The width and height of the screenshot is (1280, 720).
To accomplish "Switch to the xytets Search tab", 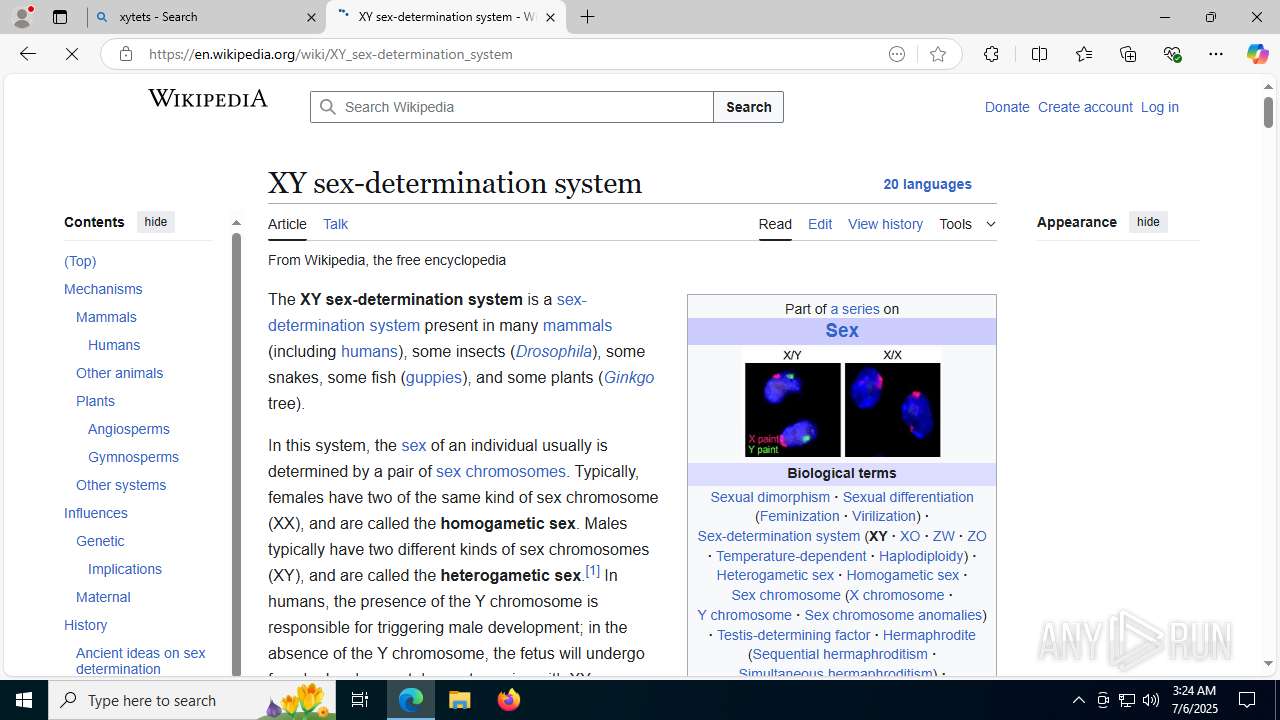I will tap(207, 17).
